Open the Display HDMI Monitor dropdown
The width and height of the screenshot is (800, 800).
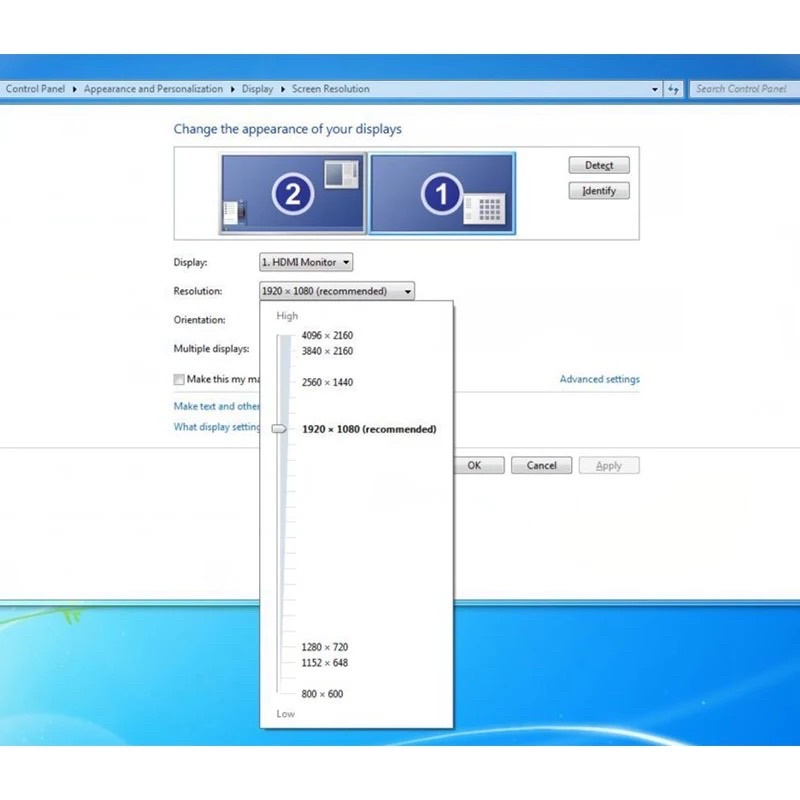tap(306, 262)
